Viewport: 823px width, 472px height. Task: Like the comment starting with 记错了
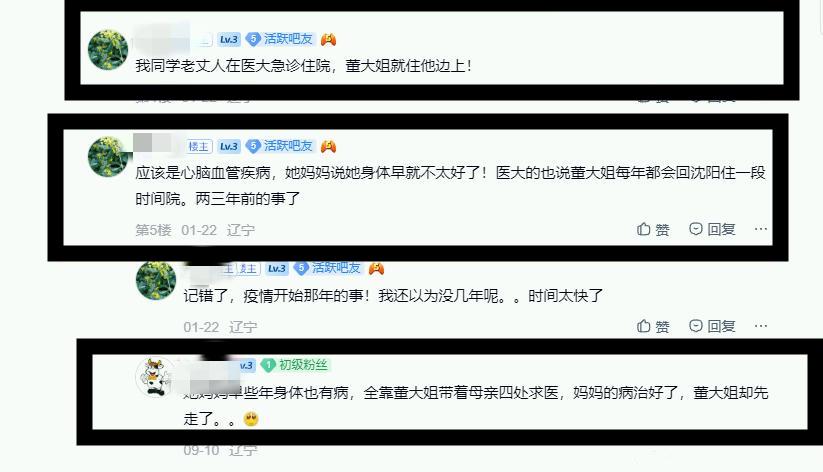pos(653,326)
